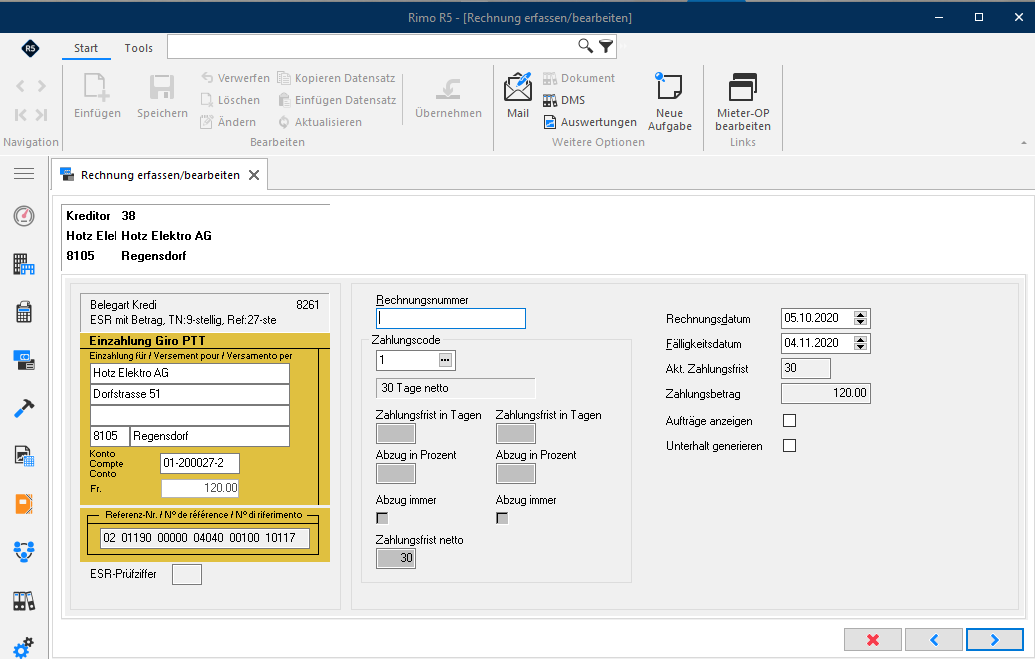Click the Referenz-Nr. field
This screenshot has width=1035, height=659.
205,538
